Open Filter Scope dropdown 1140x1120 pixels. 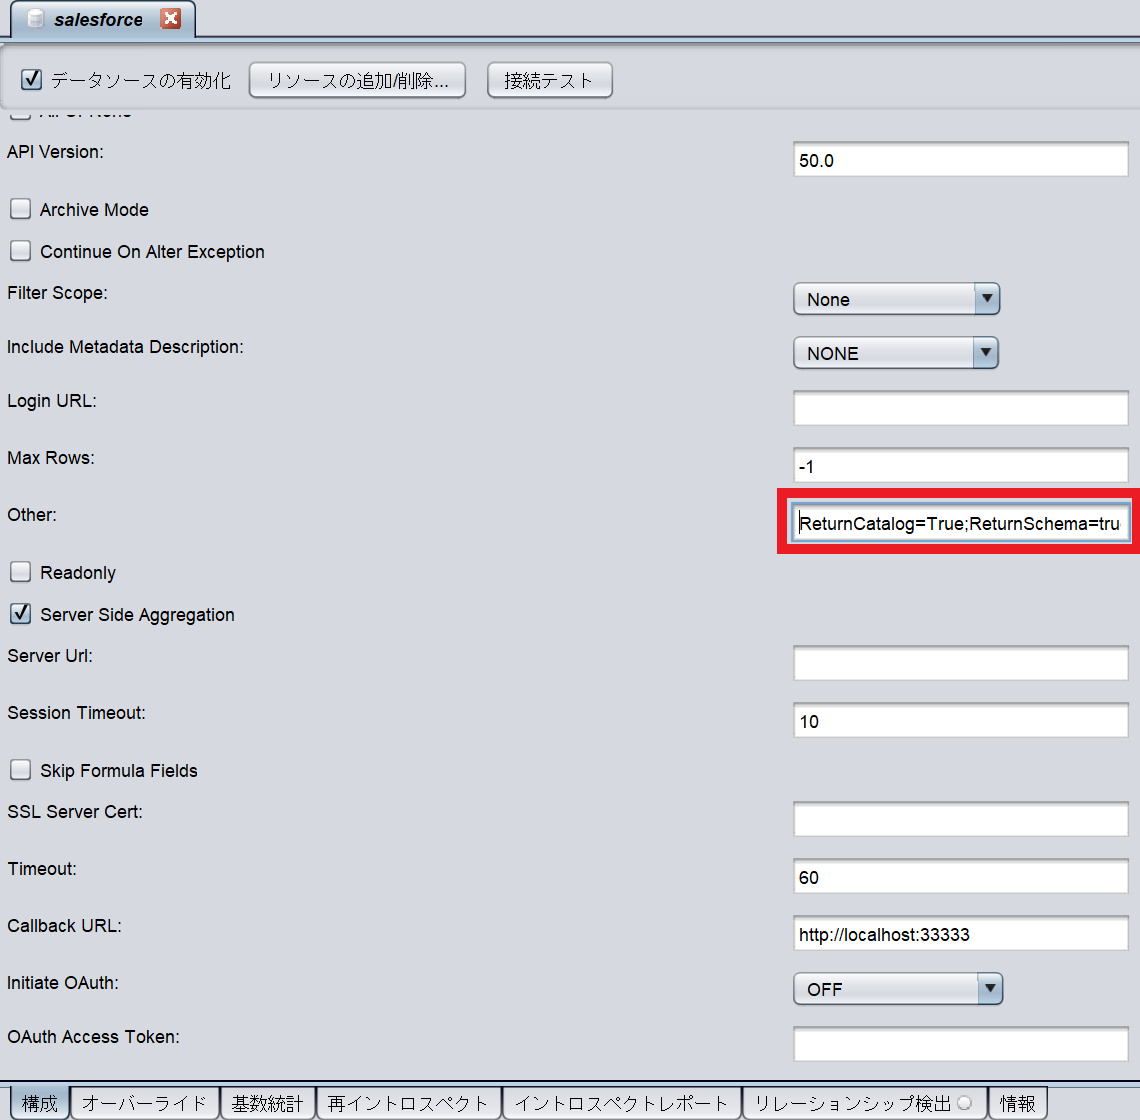point(896,299)
